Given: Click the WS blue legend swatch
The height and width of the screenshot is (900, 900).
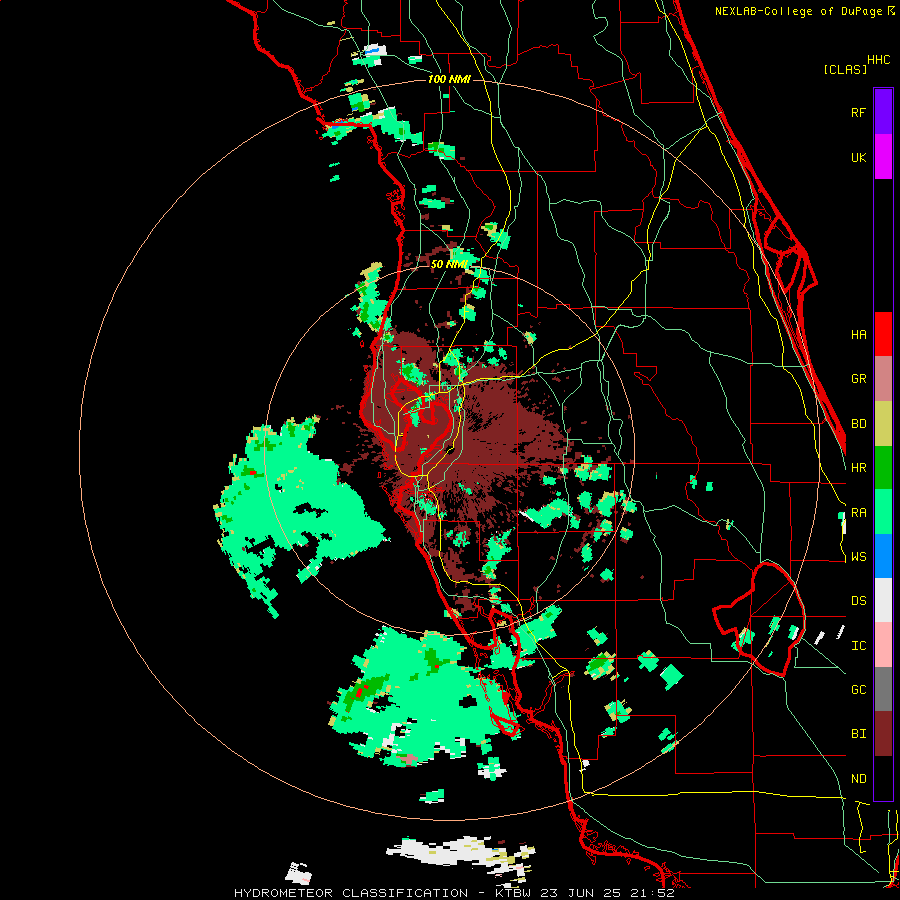Looking at the screenshot, I should pos(883,556).
